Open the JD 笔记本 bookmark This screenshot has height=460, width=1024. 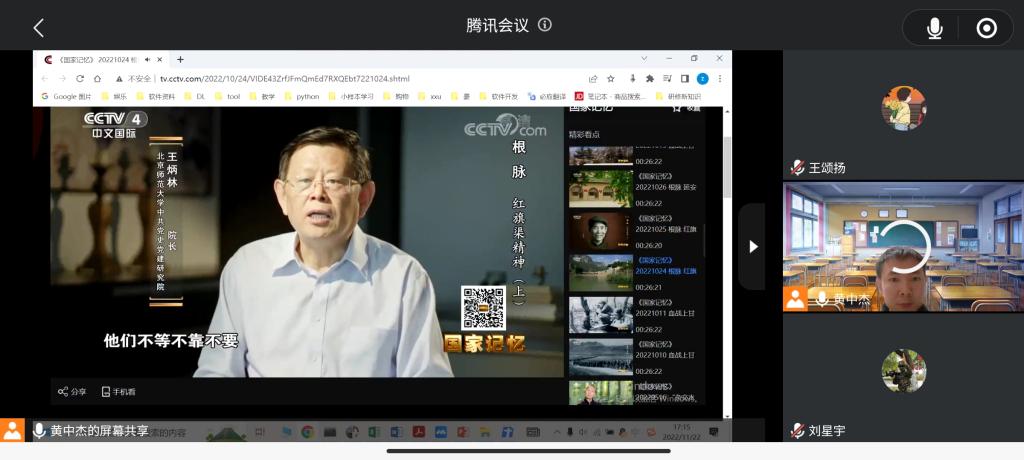tap(611, 96)
